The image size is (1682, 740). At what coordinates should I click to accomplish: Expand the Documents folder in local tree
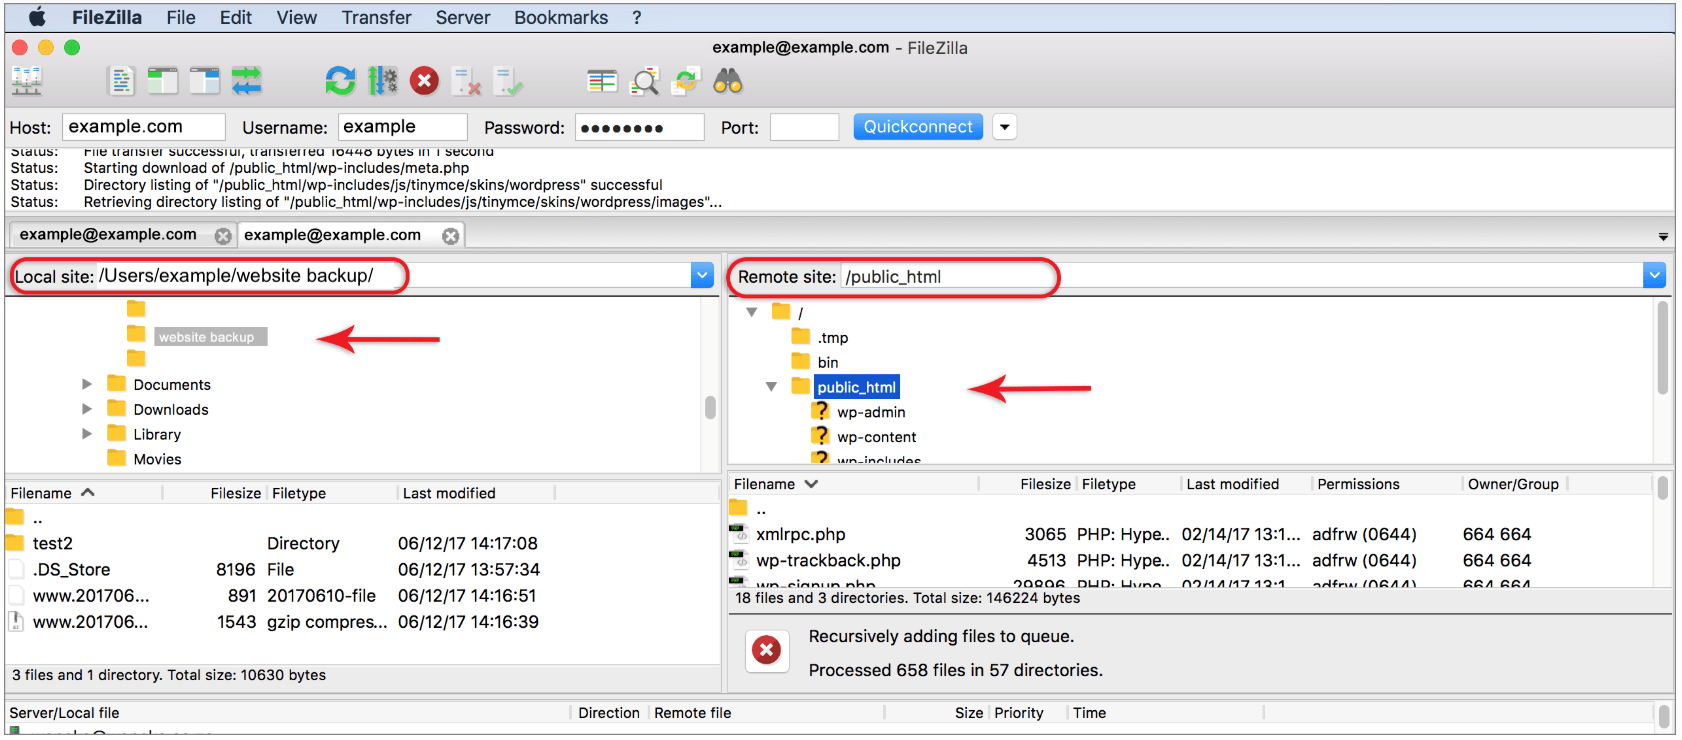(87, 384)
